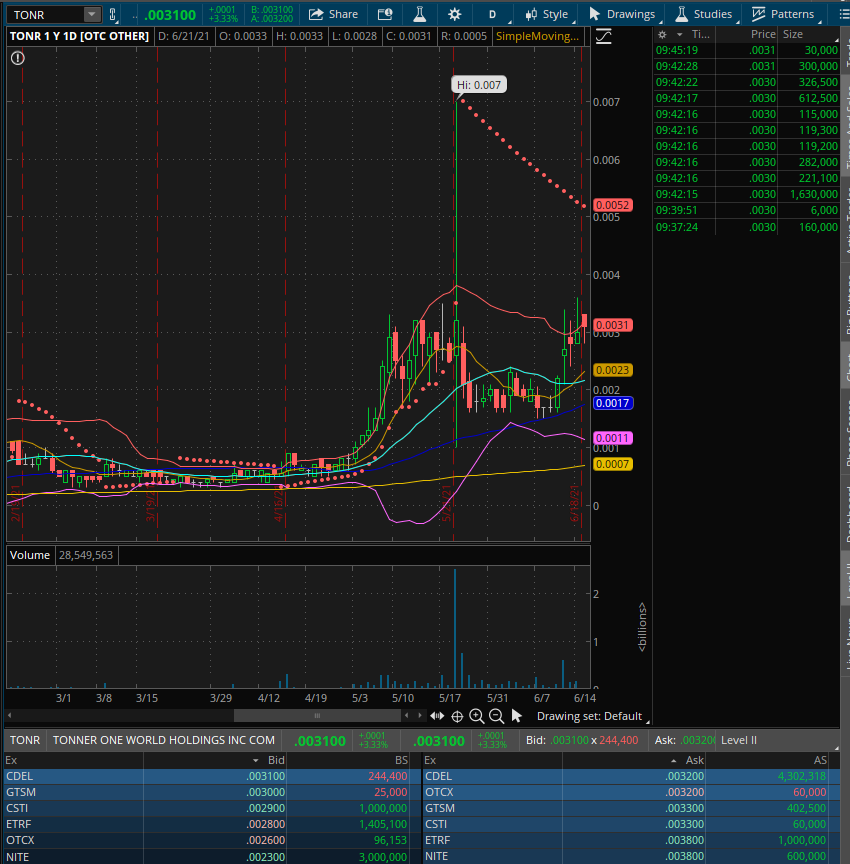Click the Volume study label
The width and height of the screenshot is (850, 864).
30,555
